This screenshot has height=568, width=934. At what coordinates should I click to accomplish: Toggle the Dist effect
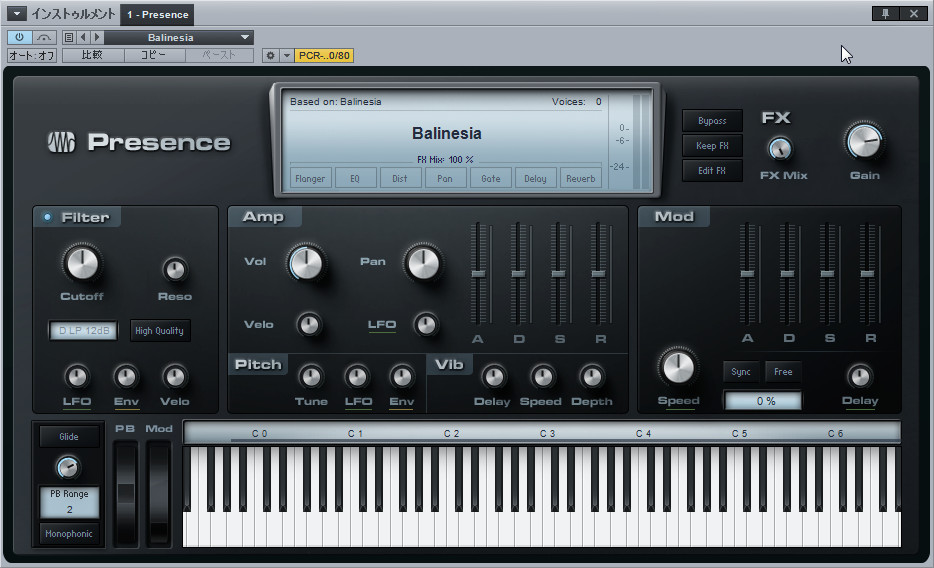tap(400, 178)
